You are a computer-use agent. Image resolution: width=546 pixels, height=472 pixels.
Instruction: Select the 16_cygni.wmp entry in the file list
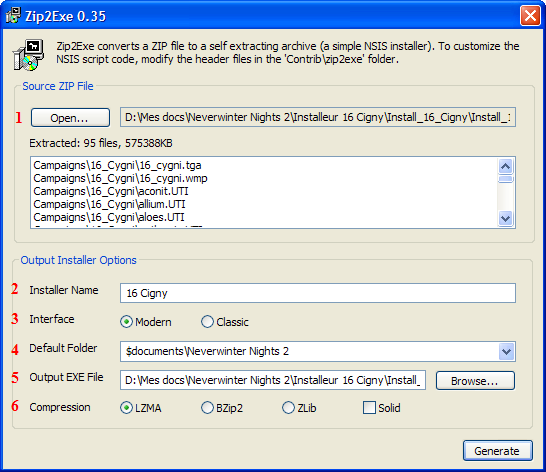[120, 178]
